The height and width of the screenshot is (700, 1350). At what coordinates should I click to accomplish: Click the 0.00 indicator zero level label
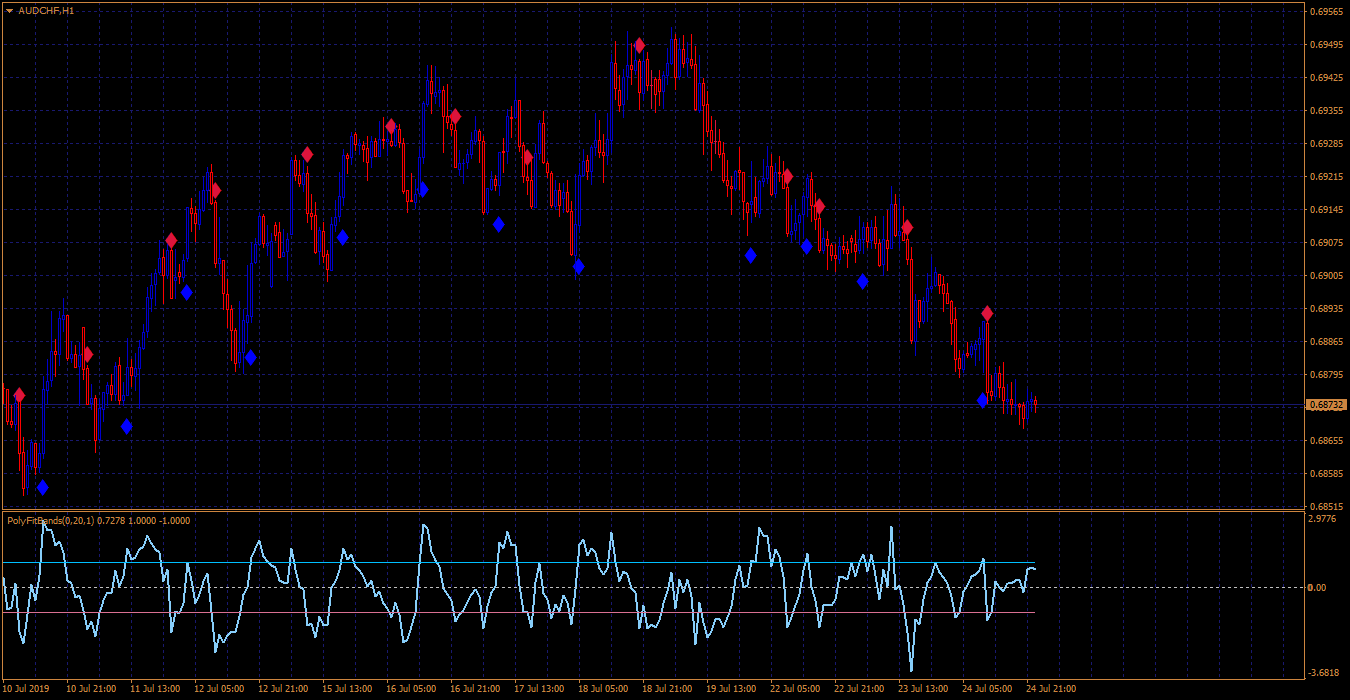1317,587
